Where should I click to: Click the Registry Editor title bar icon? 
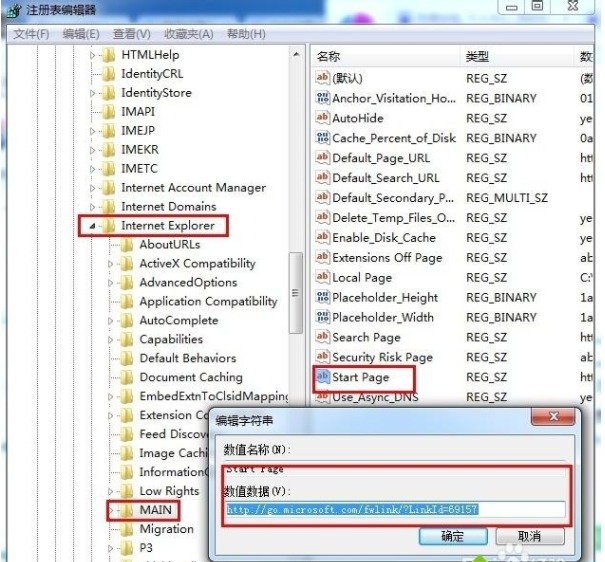point(14,10)
